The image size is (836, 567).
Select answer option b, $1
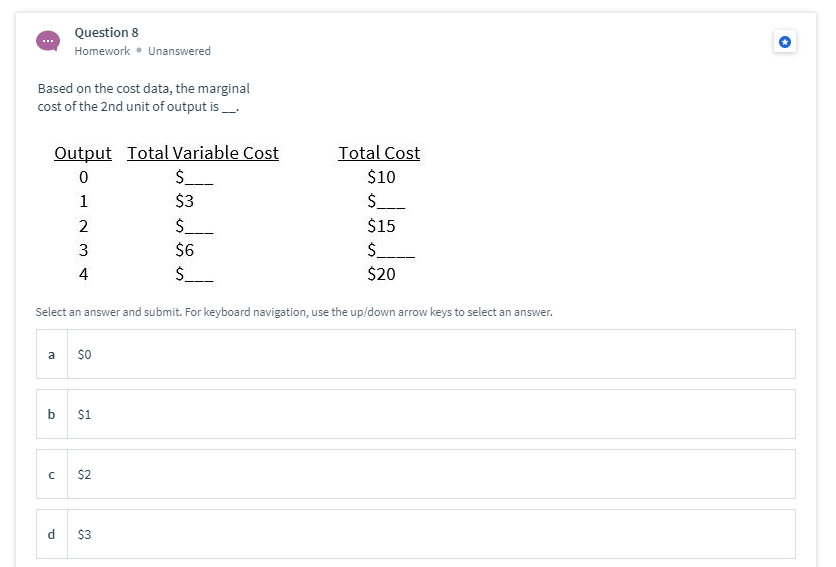[416, 414]
